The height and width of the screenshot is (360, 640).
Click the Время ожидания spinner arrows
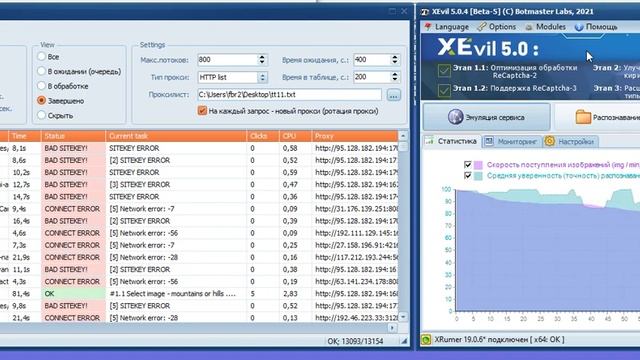[395, 60]
